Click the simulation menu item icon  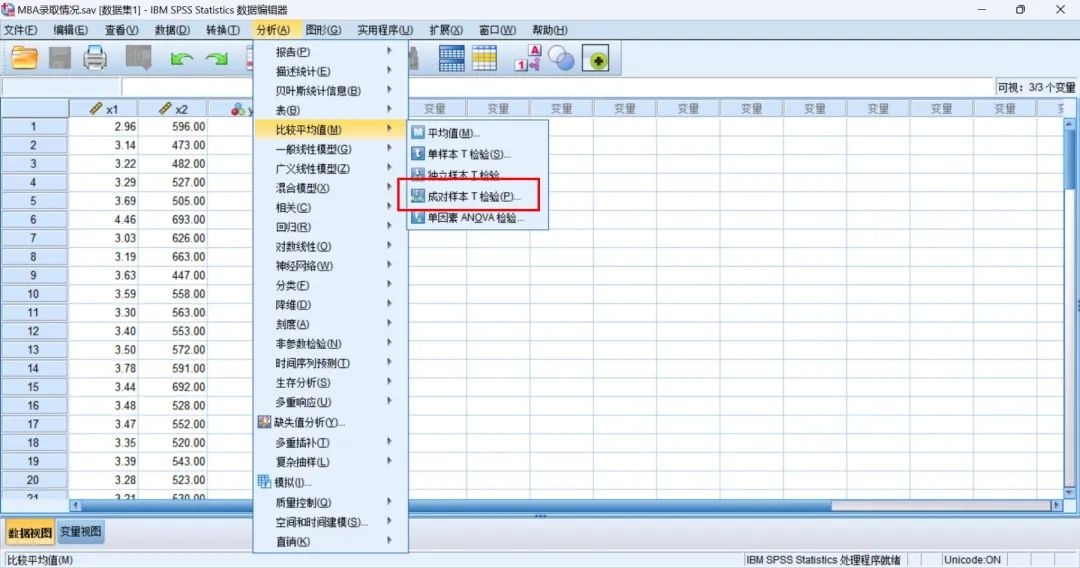pyautogui.click(x=264, y=482)
